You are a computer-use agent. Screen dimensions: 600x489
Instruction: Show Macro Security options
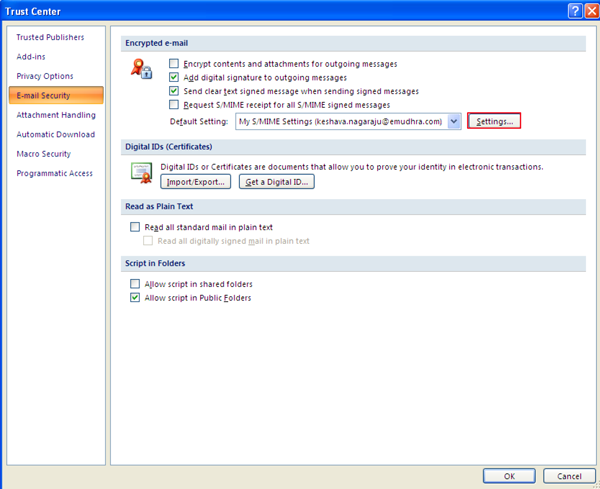click(44, 154)
